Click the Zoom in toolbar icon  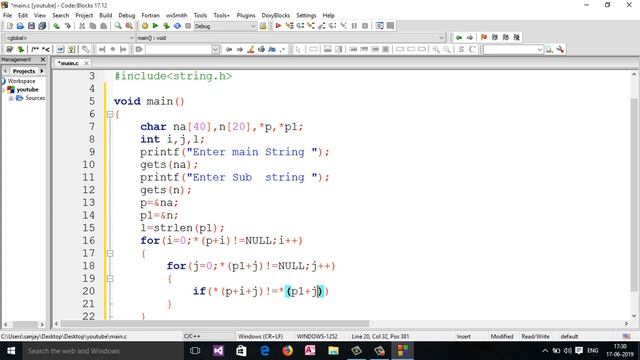[436, 49]
